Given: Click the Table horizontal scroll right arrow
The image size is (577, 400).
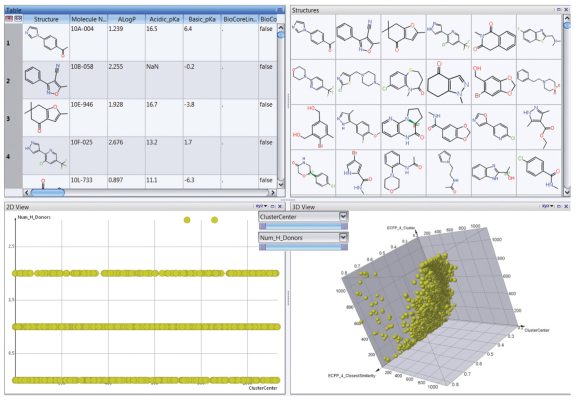Looking at the screenshot, I should [x=272, y=192].
